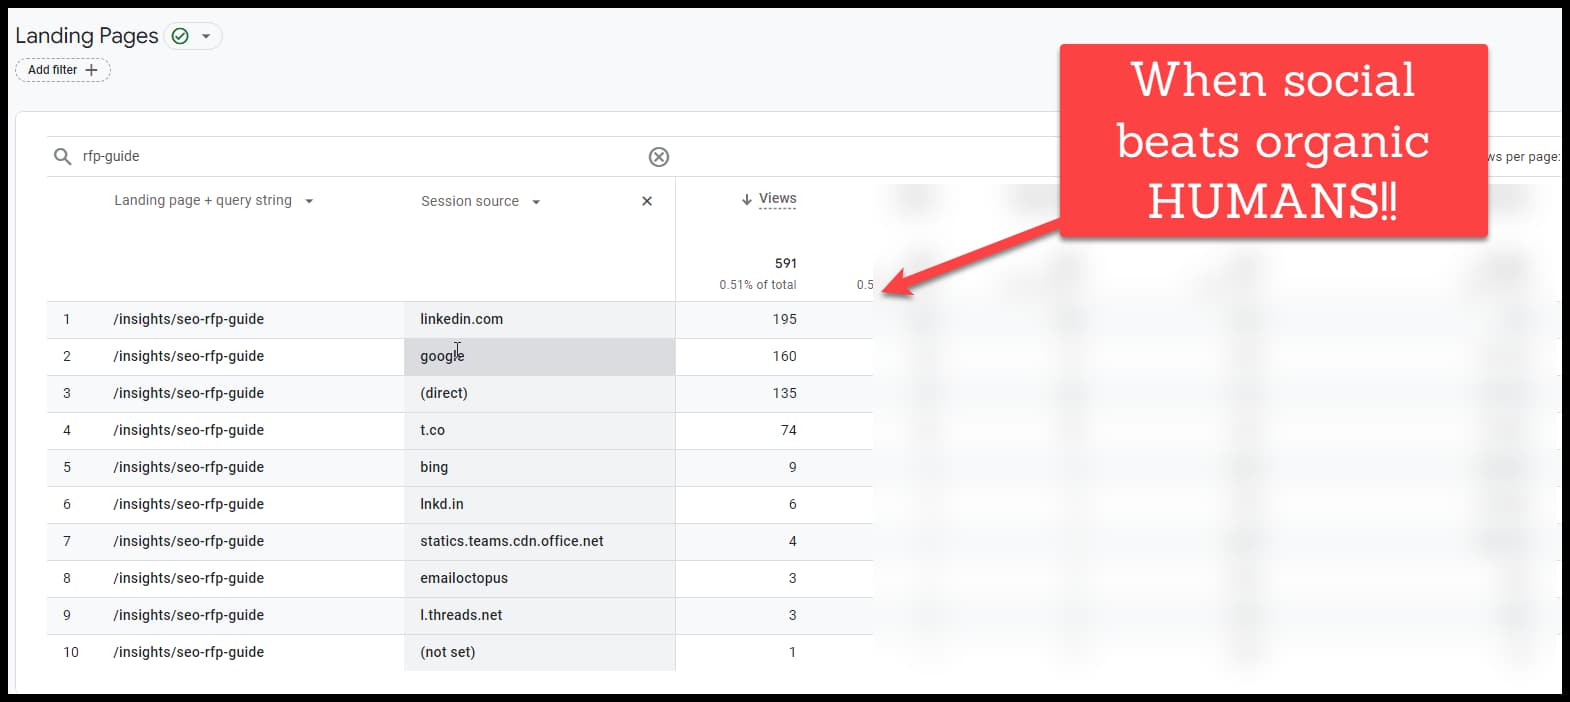Click google session source cell
Viewport: 1570px width, 702px height.
442,356
